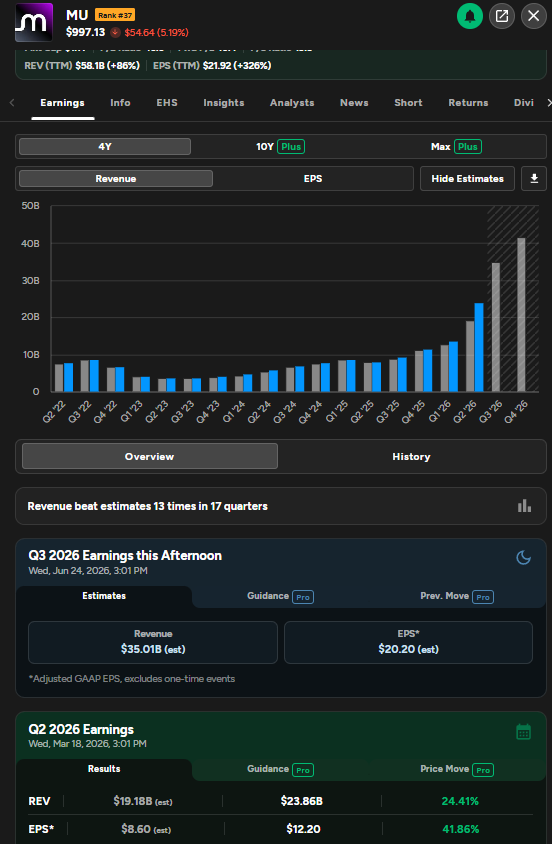Switch to History view
This screenshot has width=552, height=844.
[x=411, y=456]
